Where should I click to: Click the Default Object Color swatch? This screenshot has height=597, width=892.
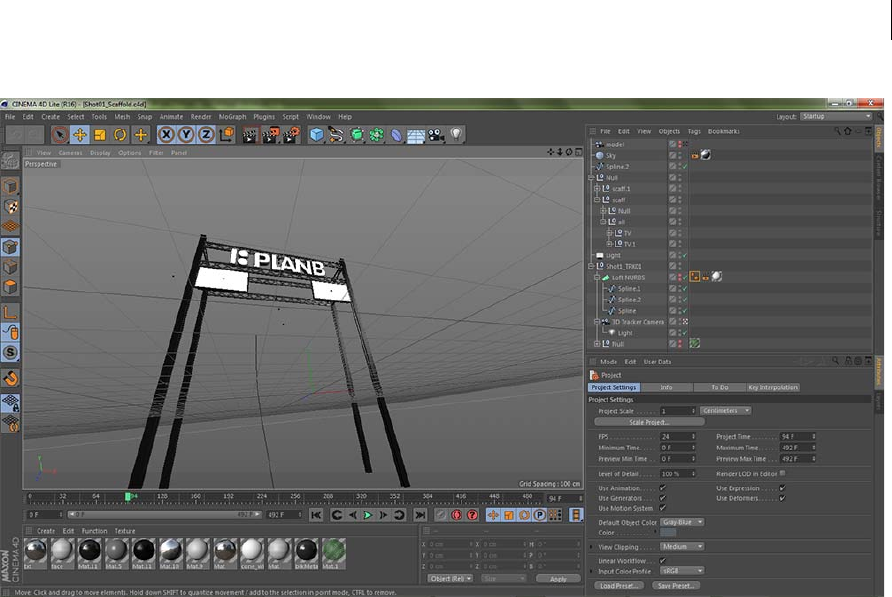pyautogui.click(x=668, y=533)
